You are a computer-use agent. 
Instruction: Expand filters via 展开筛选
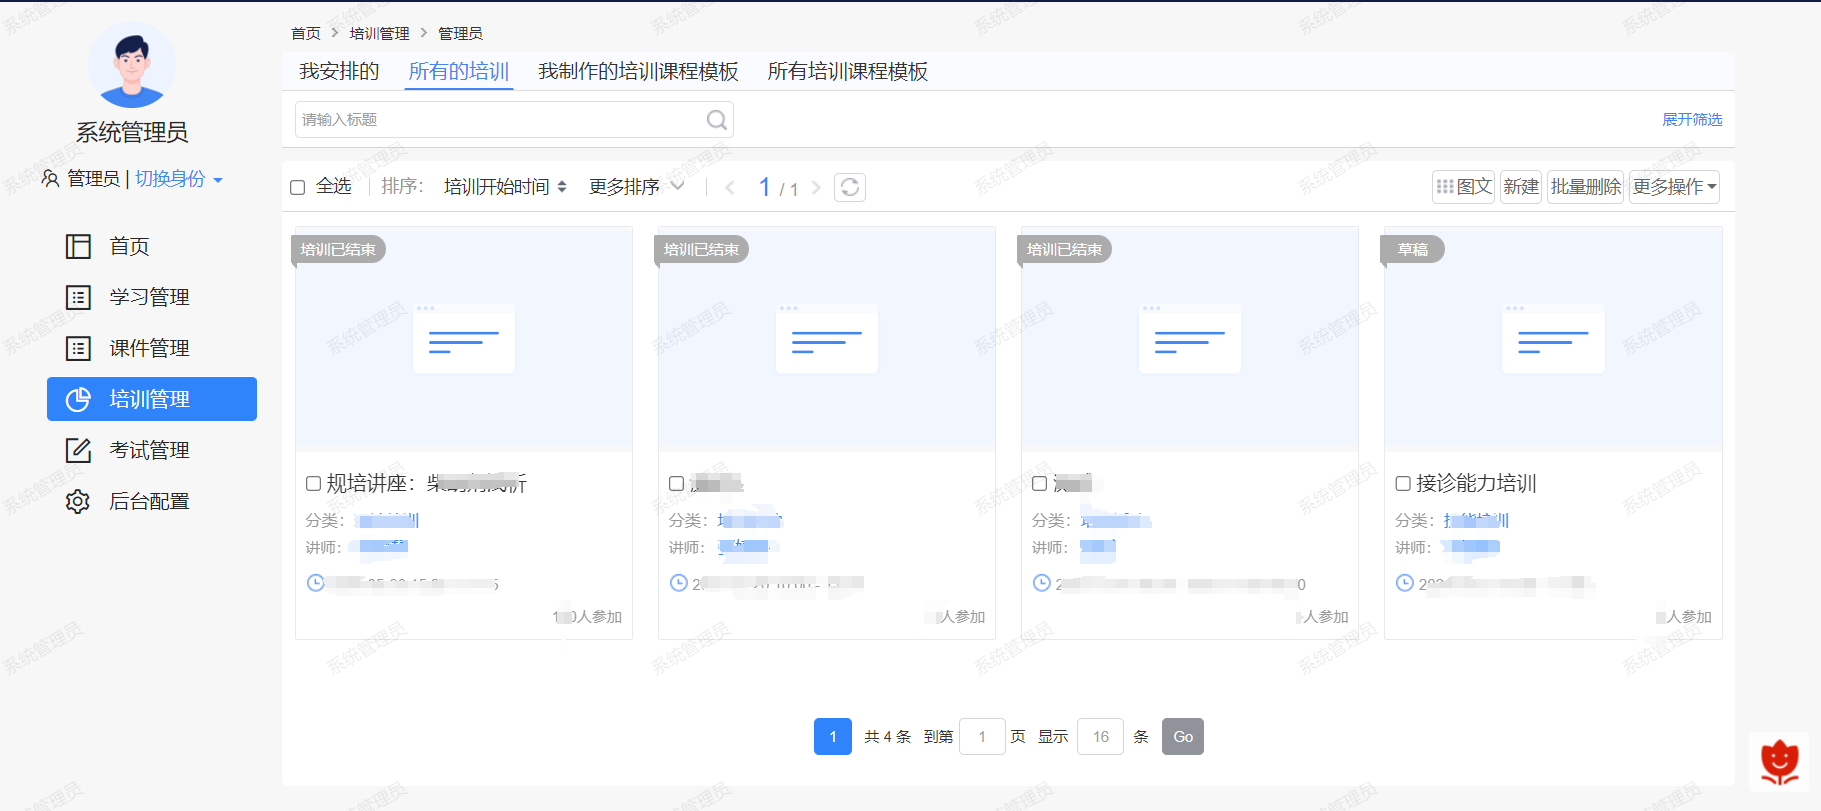pyautogui.click(x=1692, y=120)
